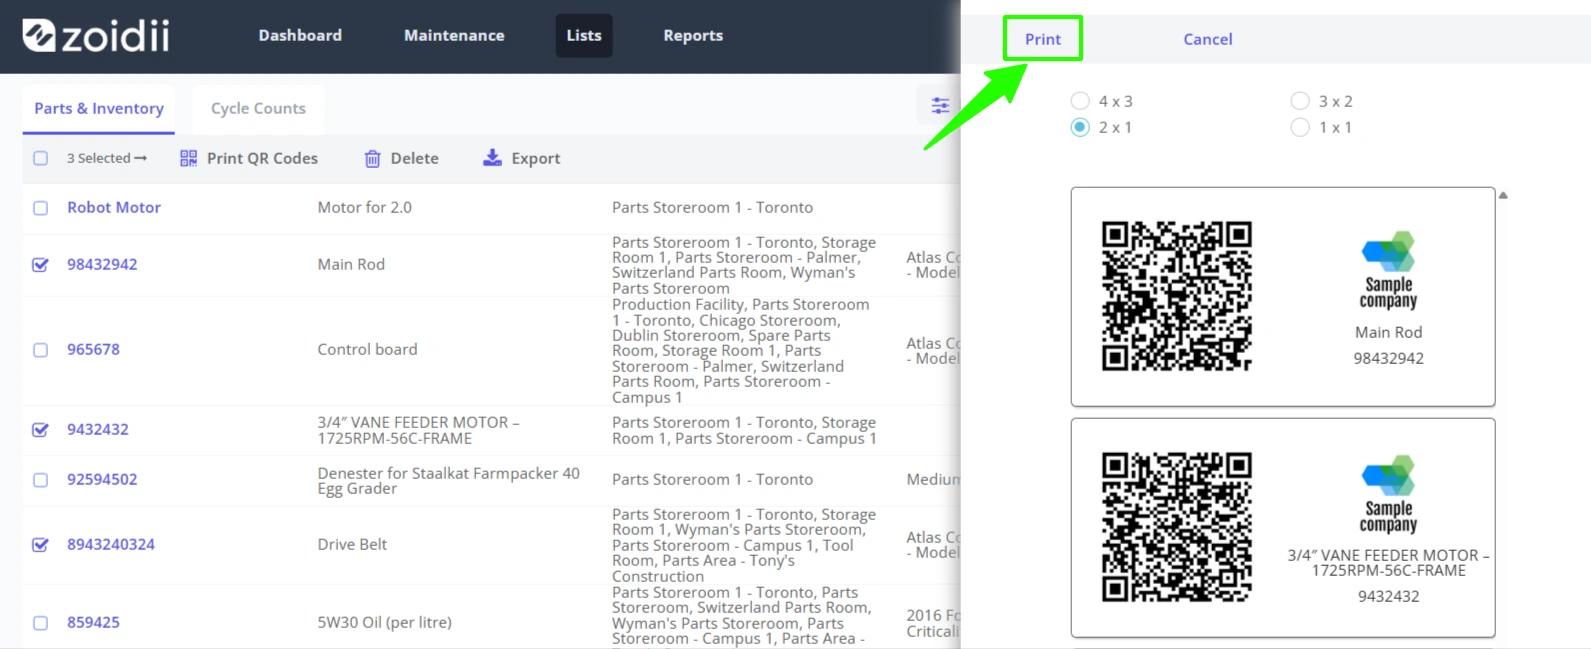The width and height of the screenshot is (1591, 649).
Task: Uncheck the 98432942 row checkbox
Action: (x=40, y=265)
